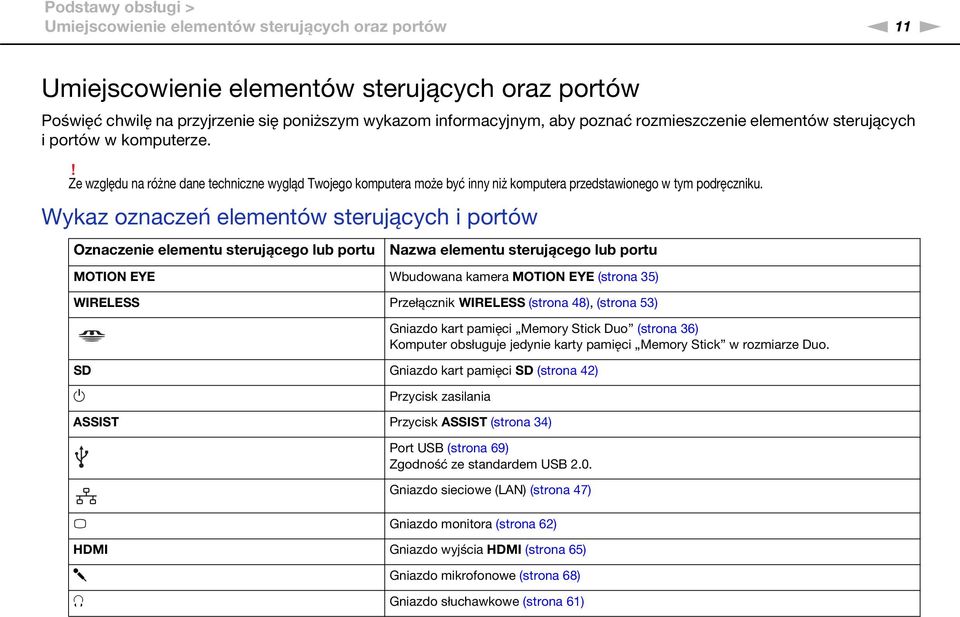Viewport: 960px width, 617px height.
Task: Click the power button symbol
Action: (80, 396)
